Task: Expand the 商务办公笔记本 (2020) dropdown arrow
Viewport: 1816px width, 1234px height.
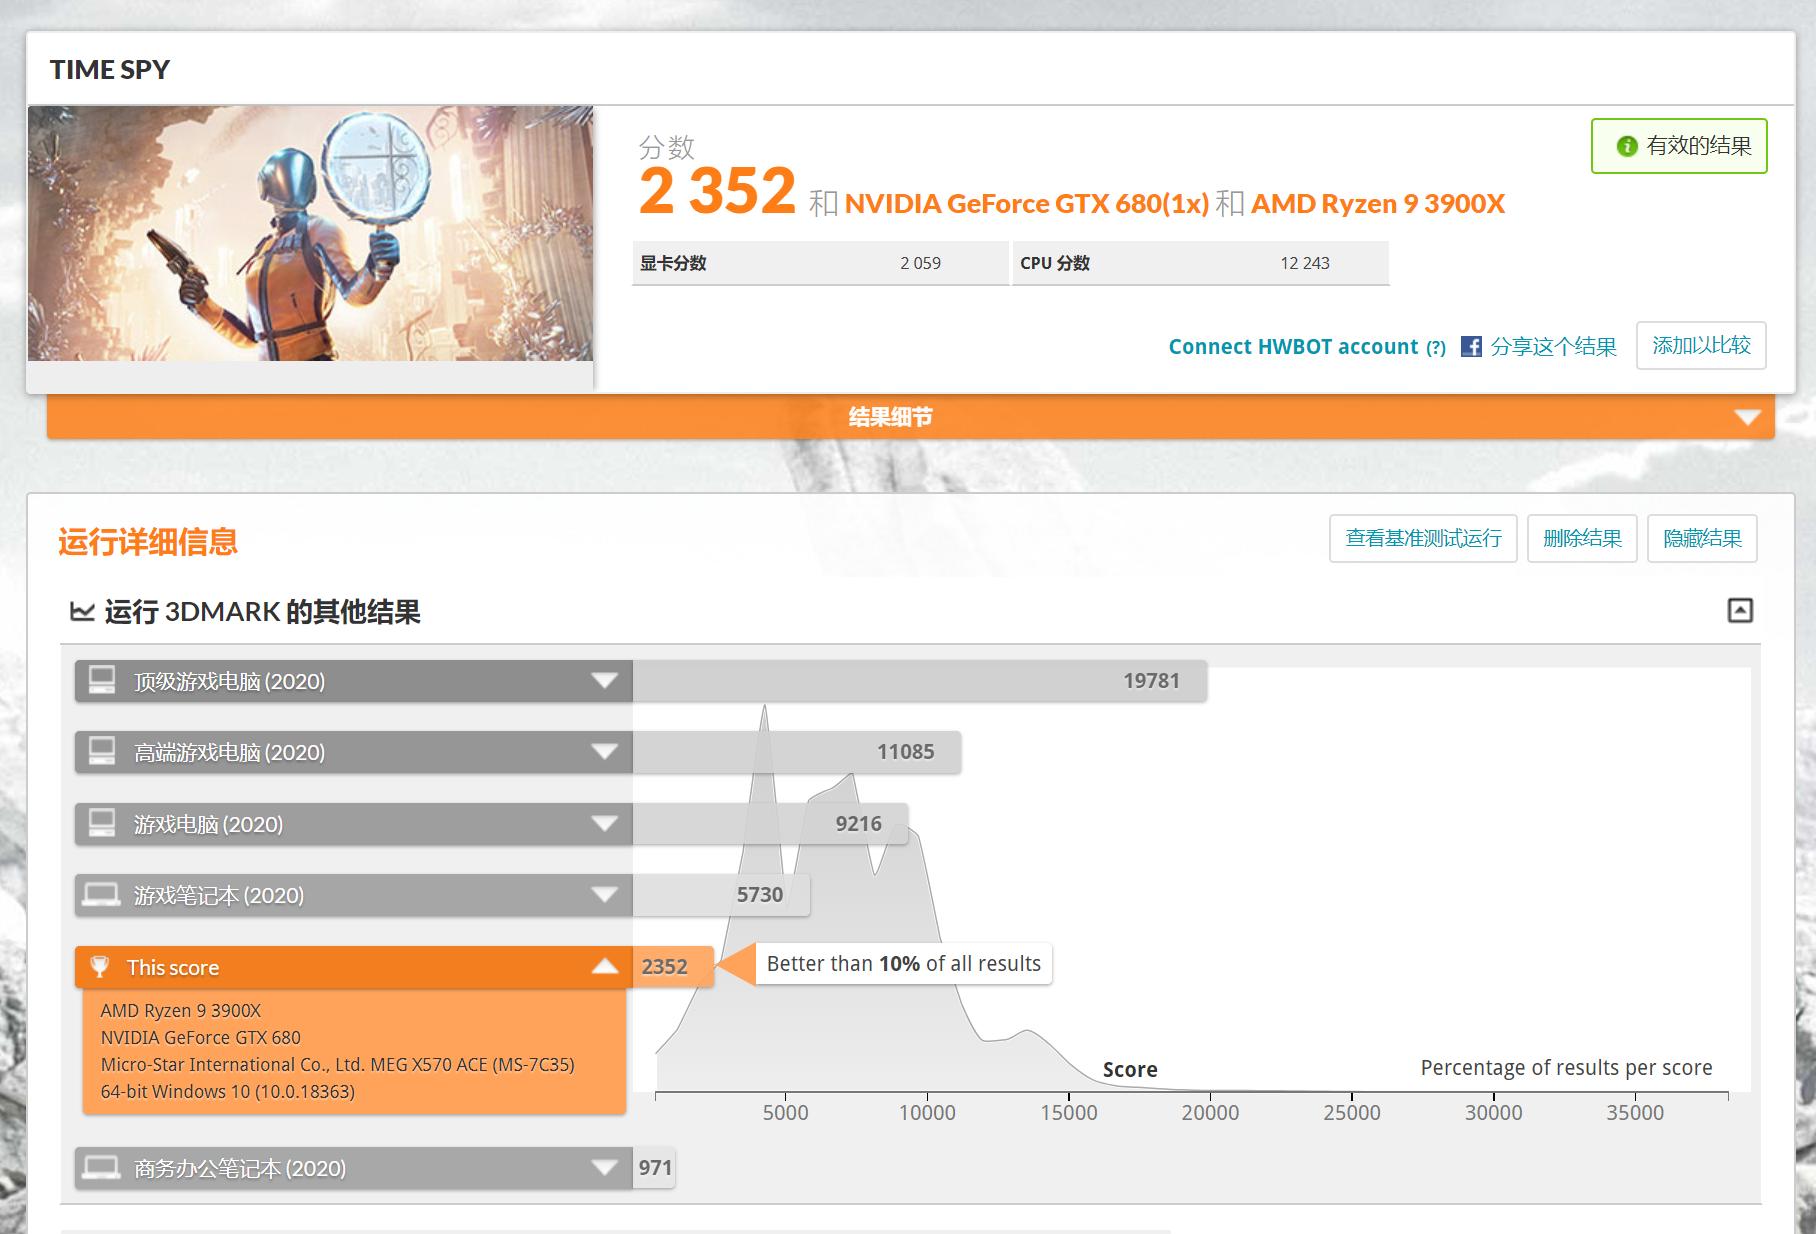Action: pyautogui.click(x=604, y=1167)
